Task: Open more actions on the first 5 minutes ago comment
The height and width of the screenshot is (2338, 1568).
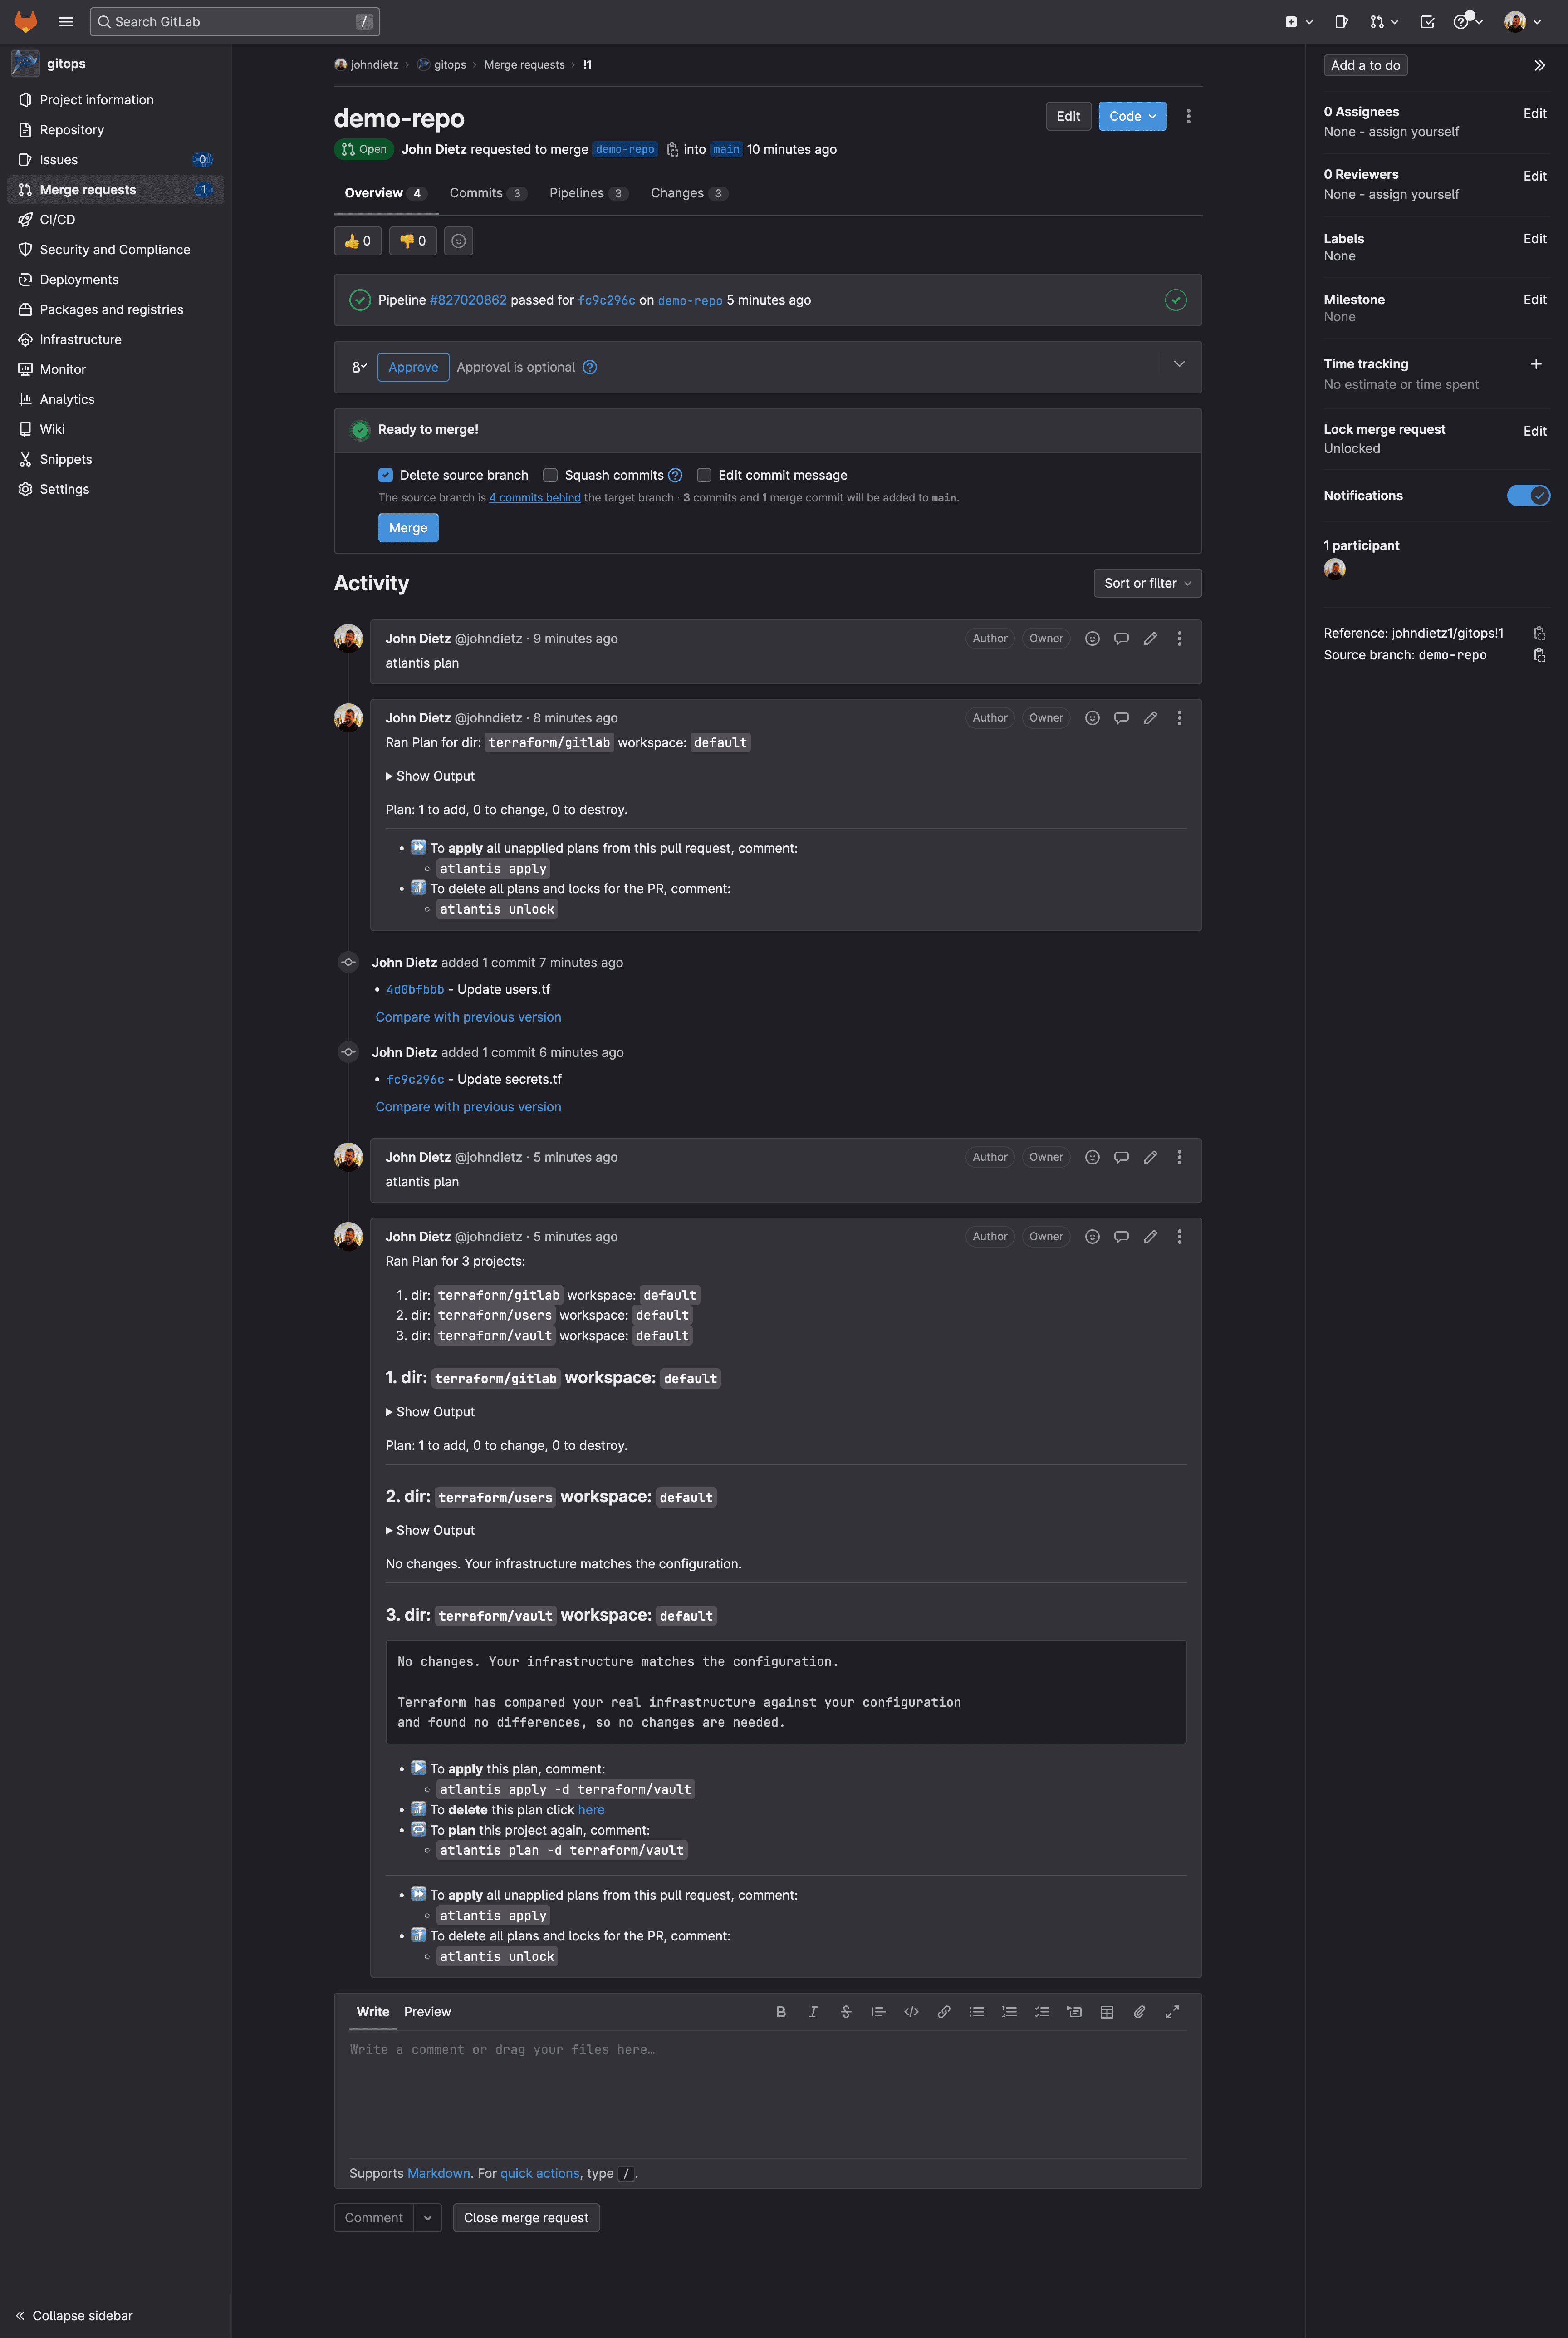Action: coord(1179,1157)
